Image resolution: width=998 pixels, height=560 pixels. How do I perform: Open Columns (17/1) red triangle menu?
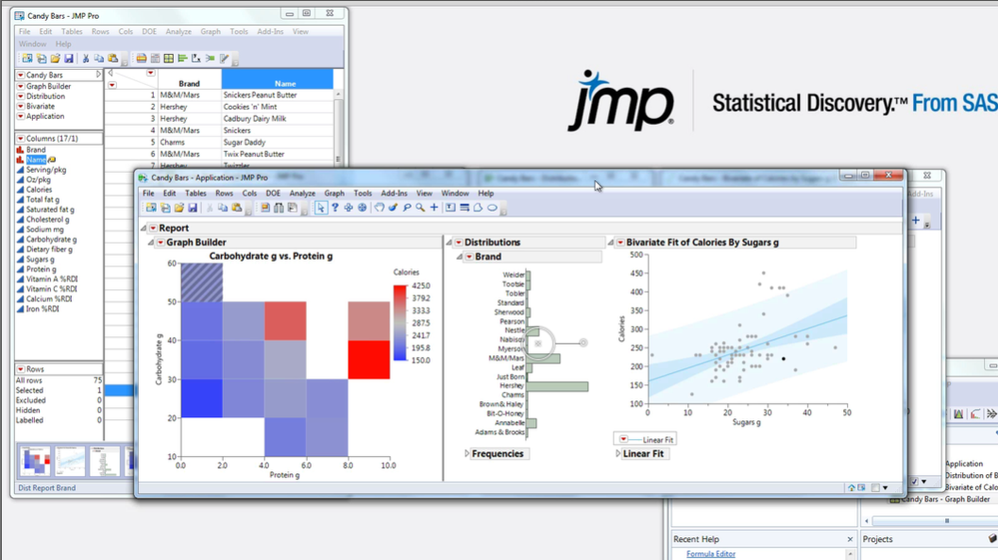(x=20, y=139)
